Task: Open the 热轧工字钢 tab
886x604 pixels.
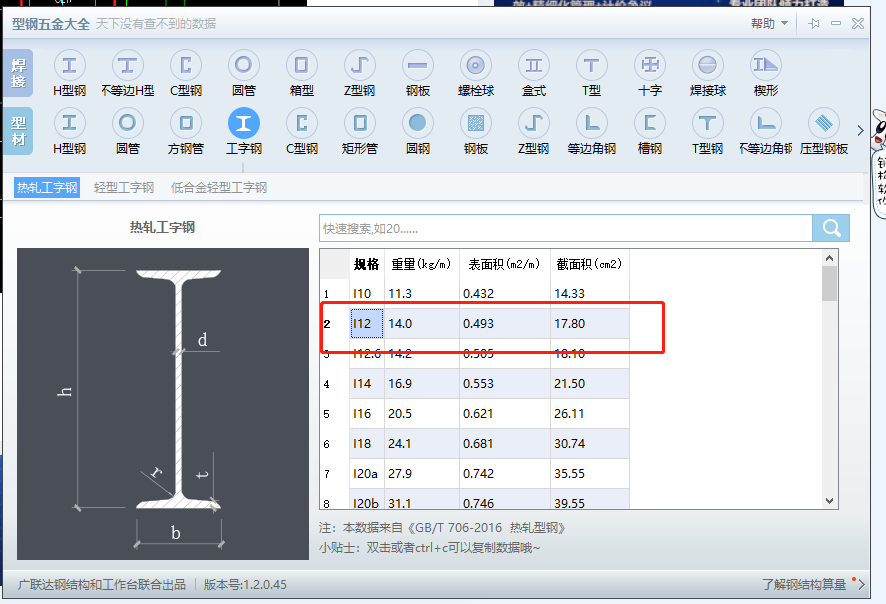Action: [x=47, y=188]
